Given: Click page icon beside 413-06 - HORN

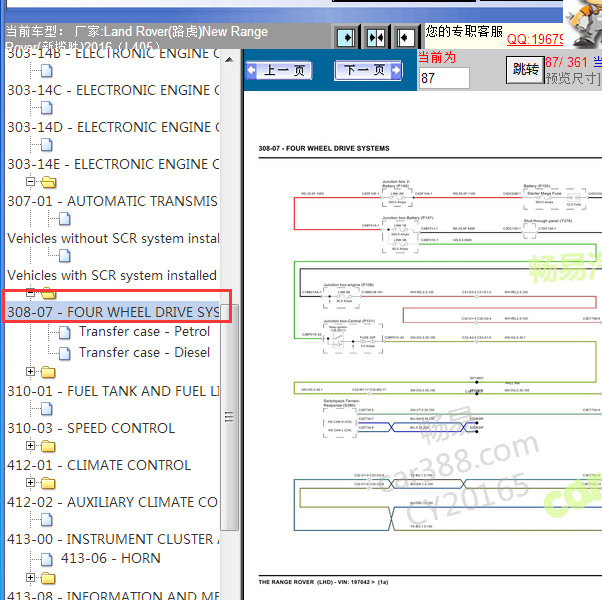Looking at the screenshot, I should [46, 559].
